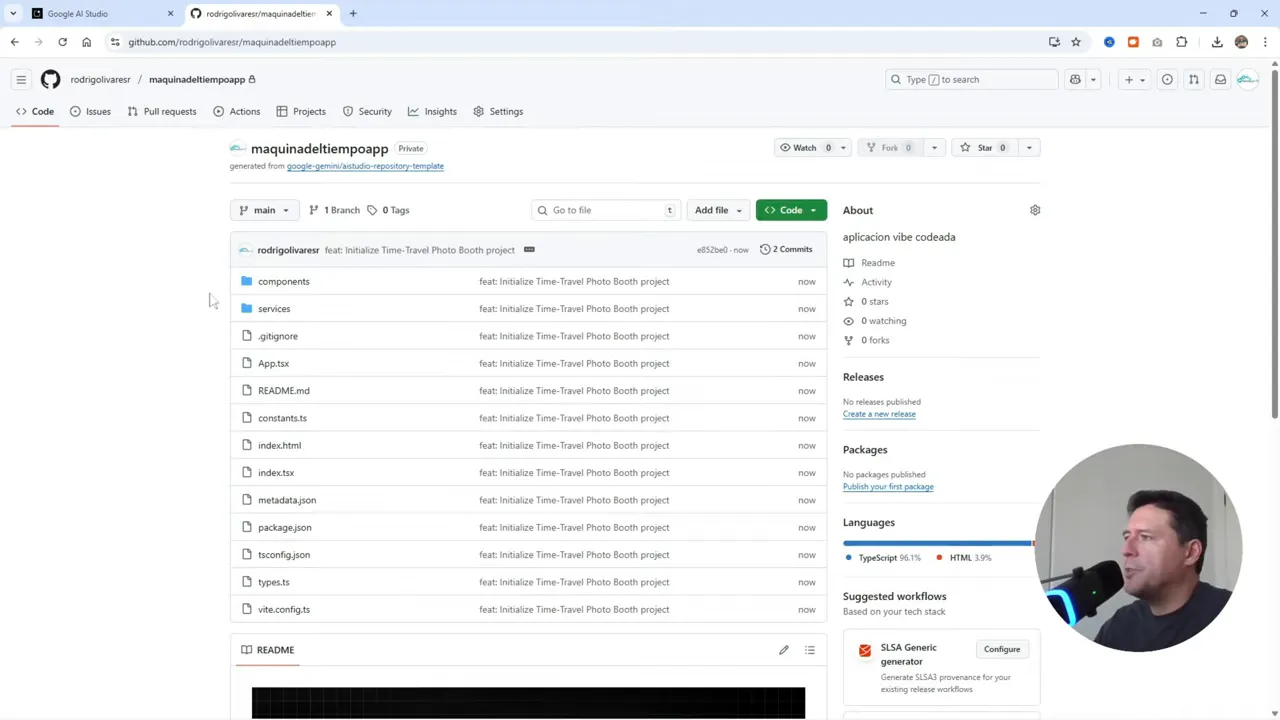Open notifications from the bell icon
The image size is (1280, 720).
point(1220,79)
